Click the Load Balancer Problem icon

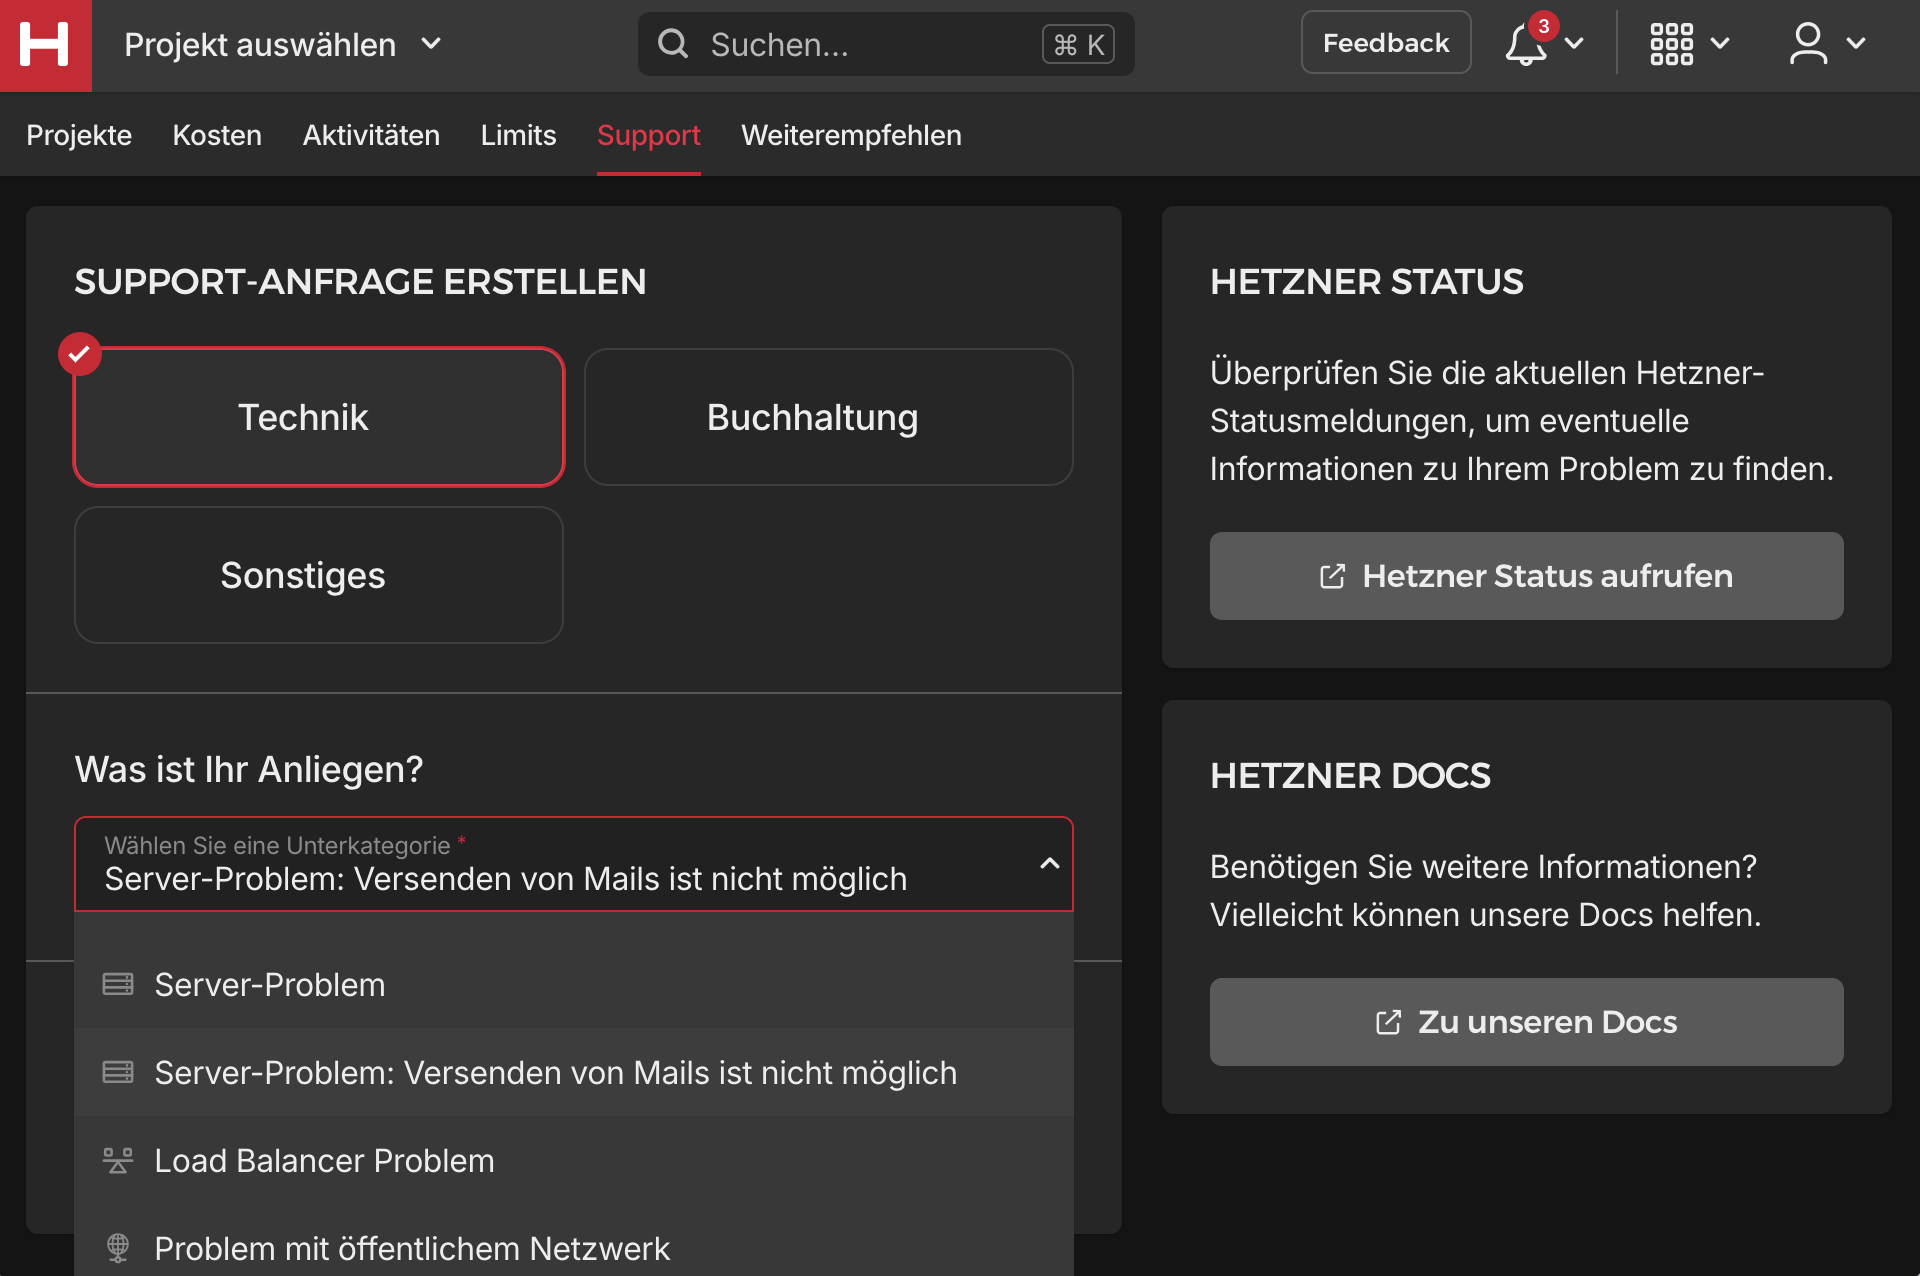click(x=118, y=1160)
